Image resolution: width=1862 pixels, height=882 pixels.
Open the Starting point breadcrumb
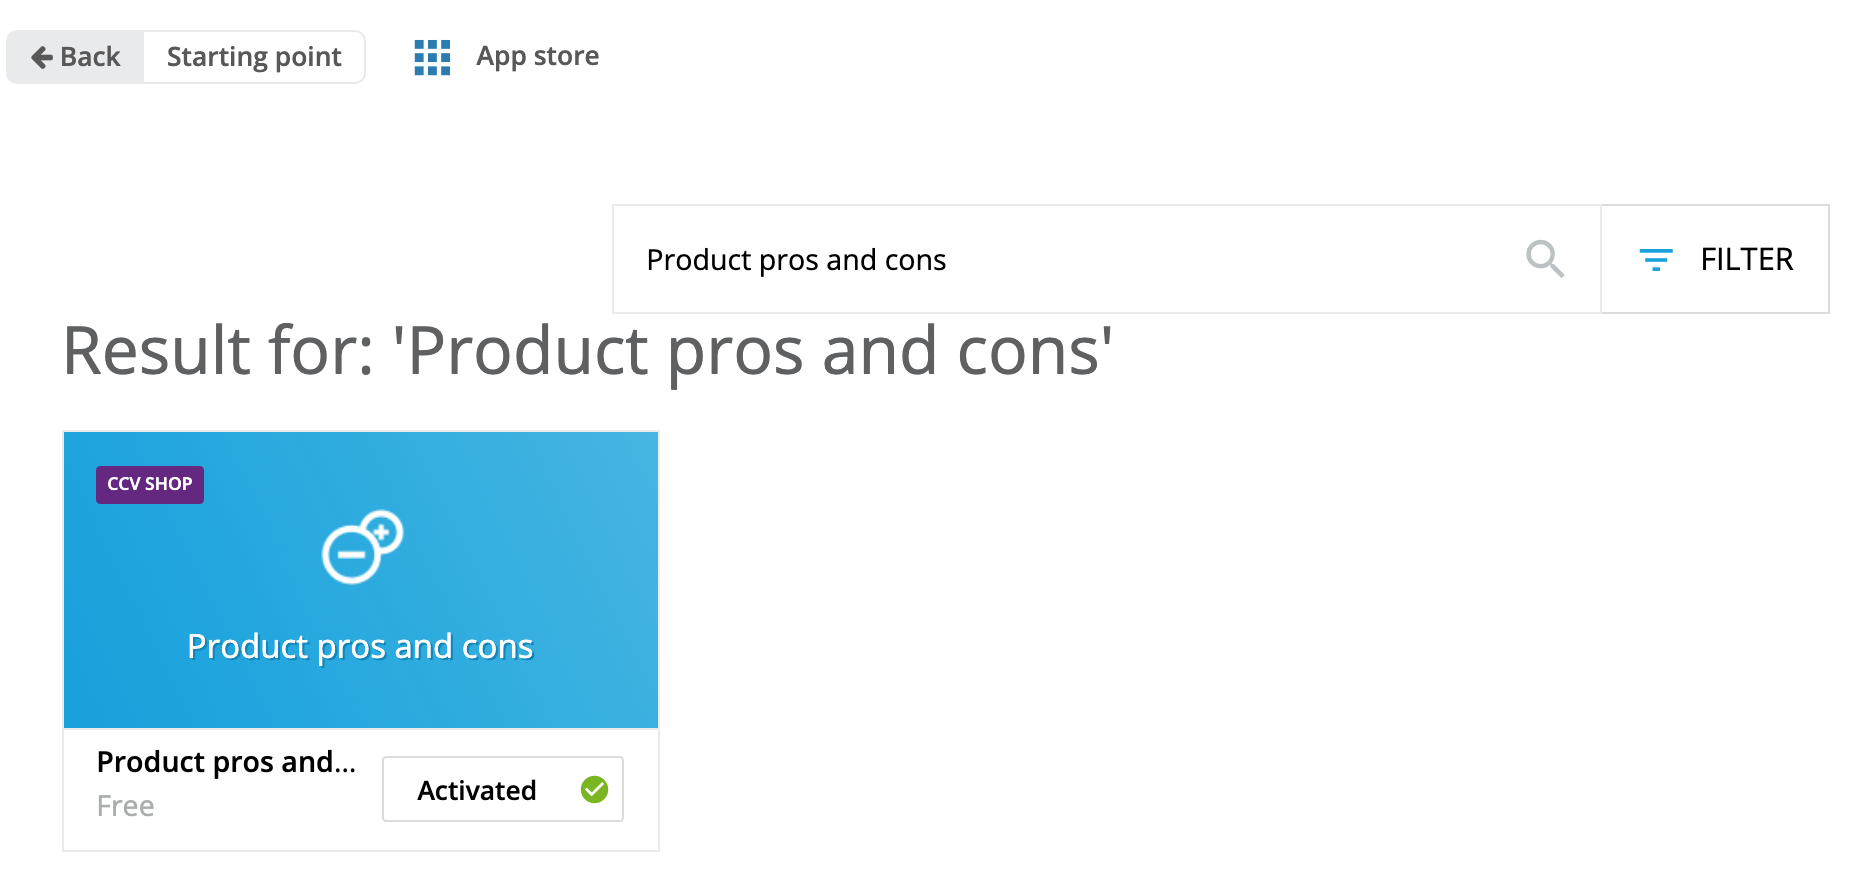click(254, 57)
